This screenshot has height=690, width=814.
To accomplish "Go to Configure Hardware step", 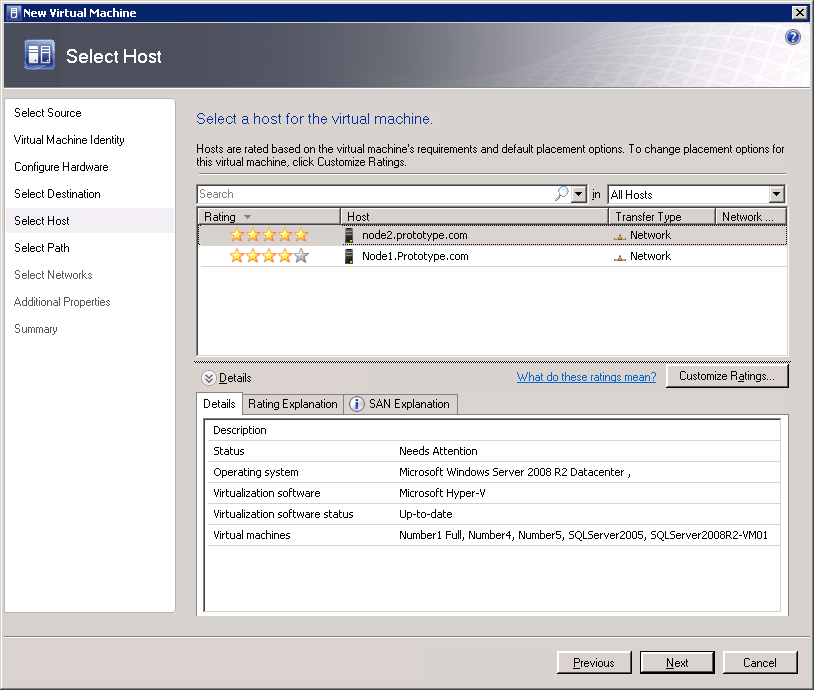I will tap(61, 167).
